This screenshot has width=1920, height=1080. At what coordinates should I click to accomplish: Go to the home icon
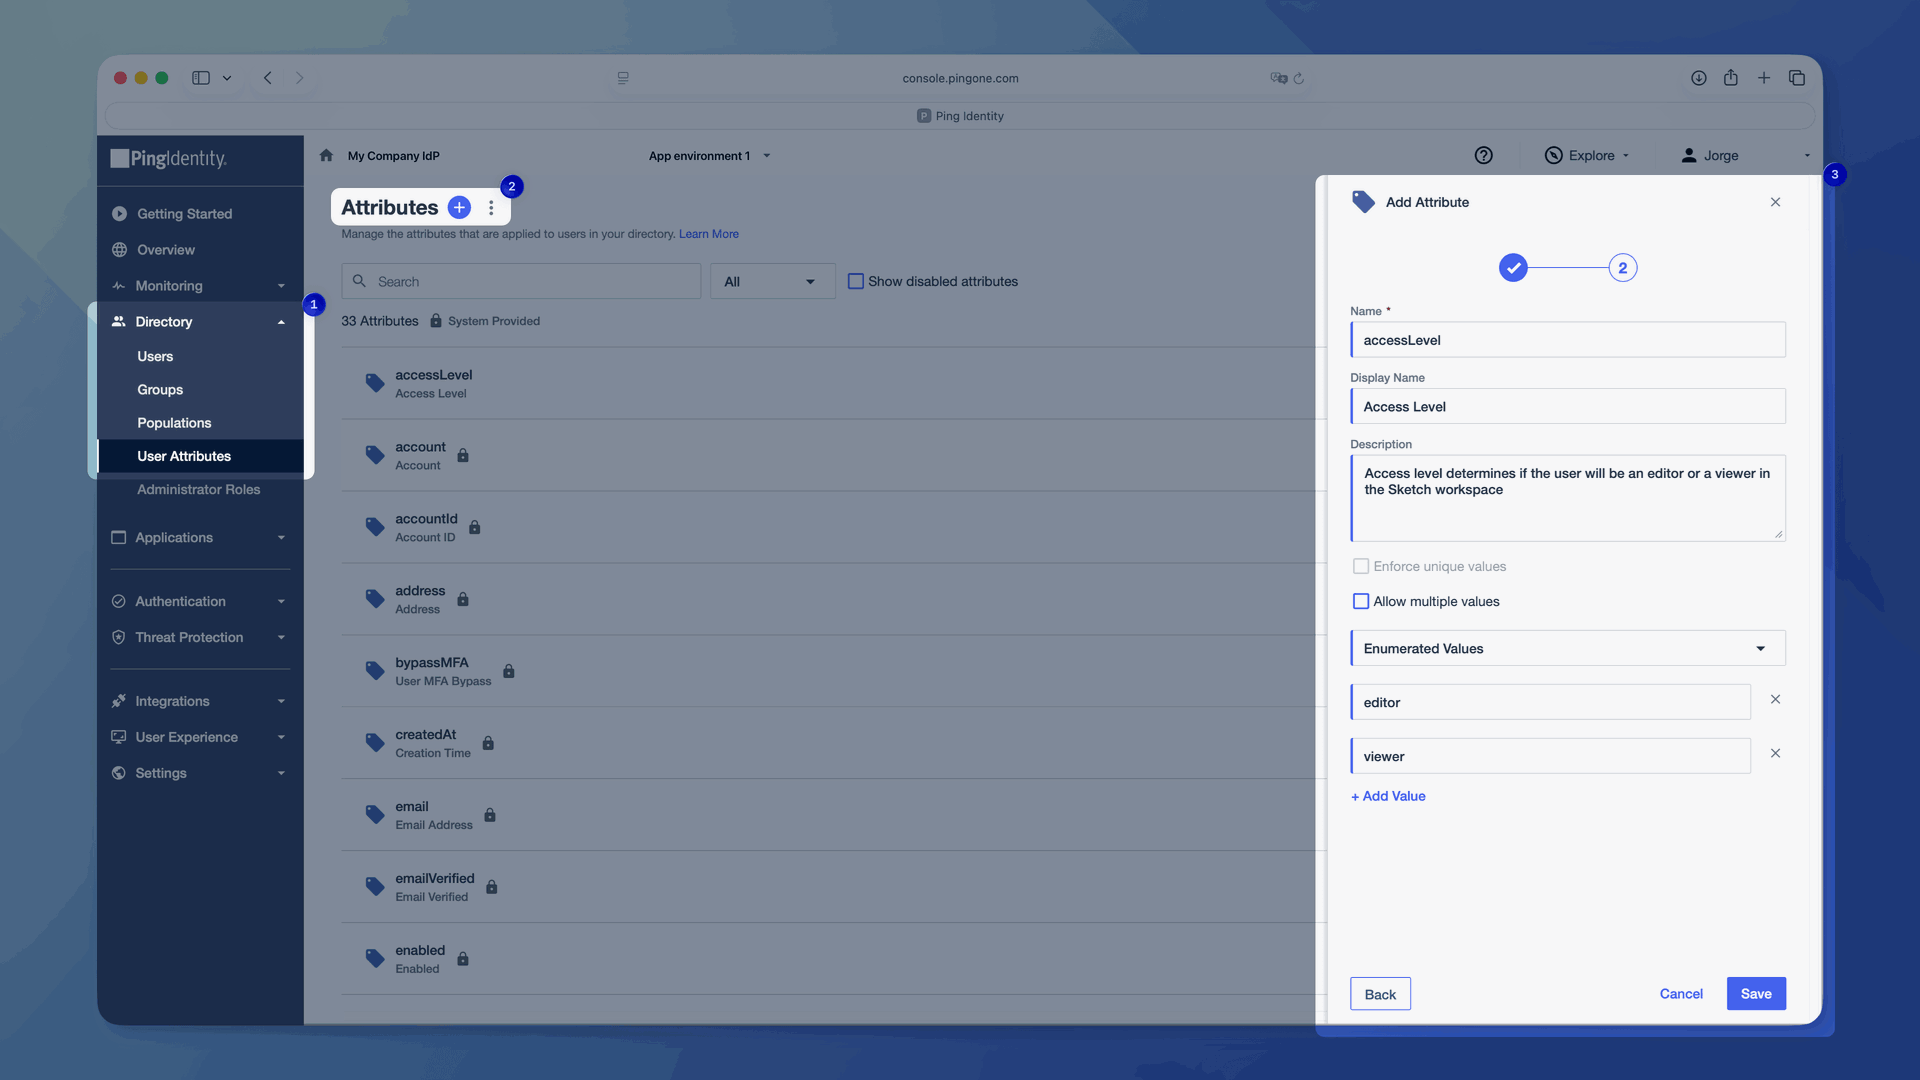(326, 155)
